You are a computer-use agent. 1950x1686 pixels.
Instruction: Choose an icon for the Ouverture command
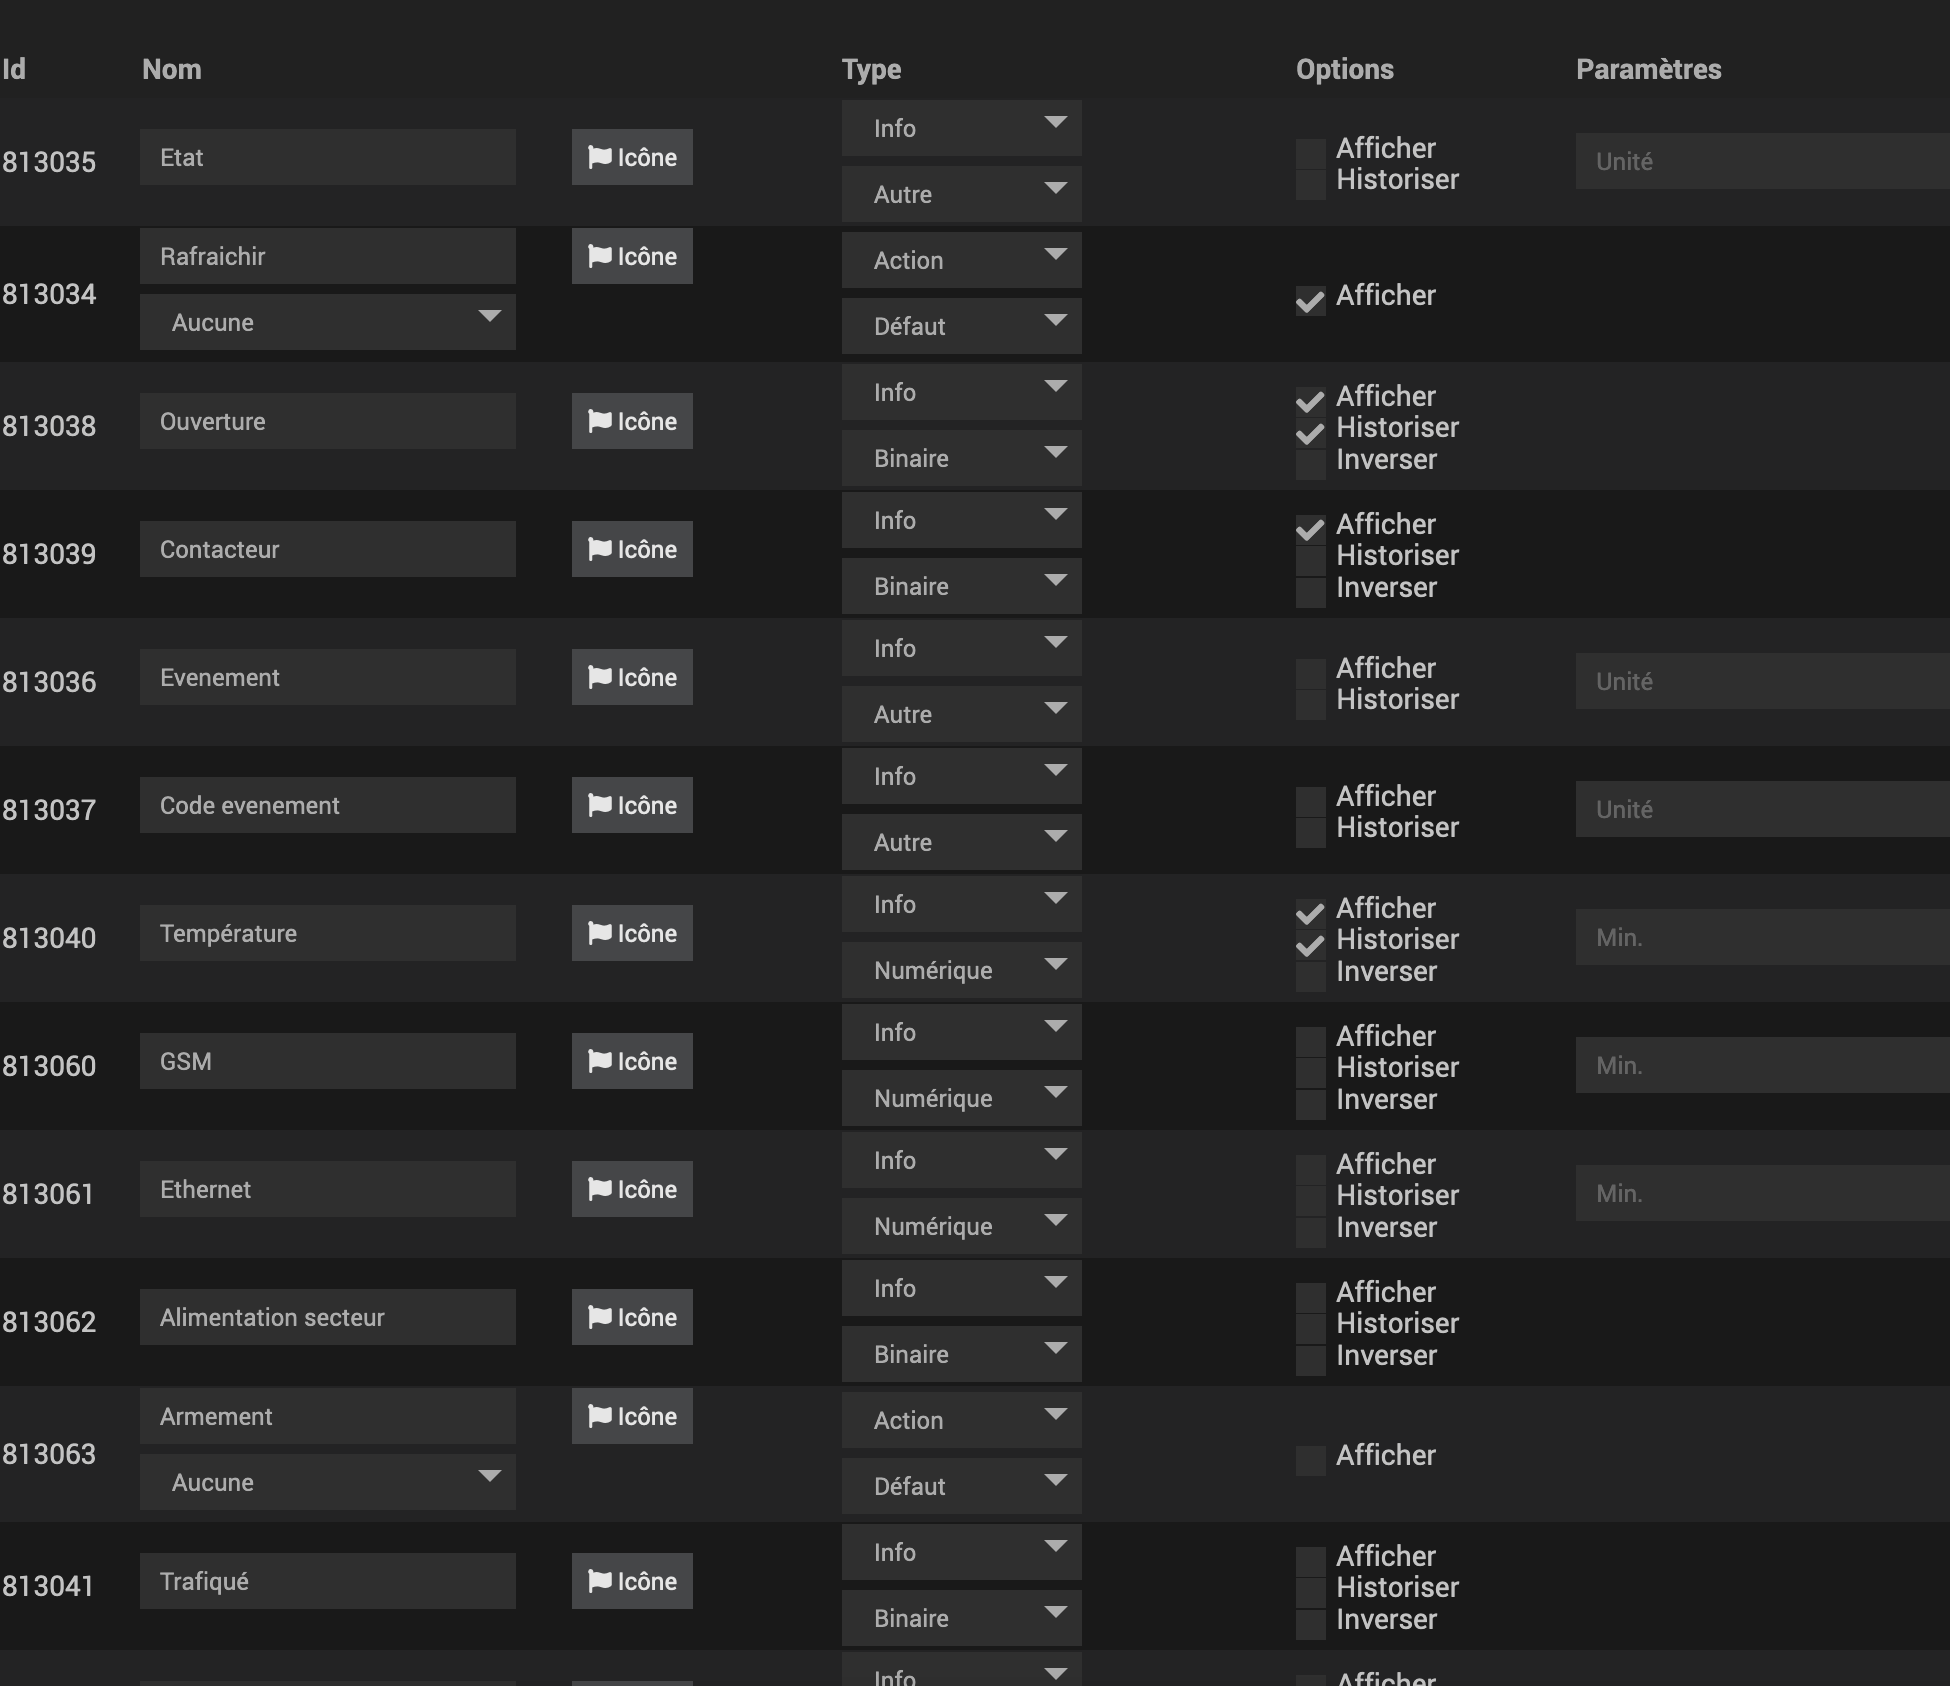pyautogui.click(x=632, y=421)
